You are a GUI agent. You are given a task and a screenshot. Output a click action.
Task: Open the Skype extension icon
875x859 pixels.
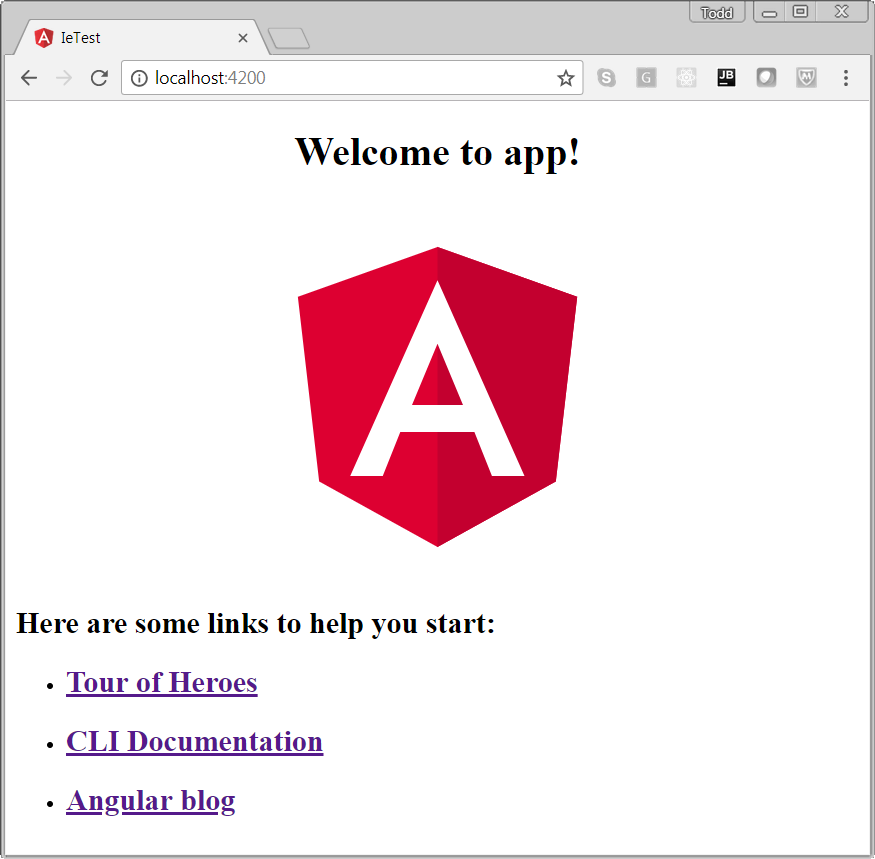(606, 78)
